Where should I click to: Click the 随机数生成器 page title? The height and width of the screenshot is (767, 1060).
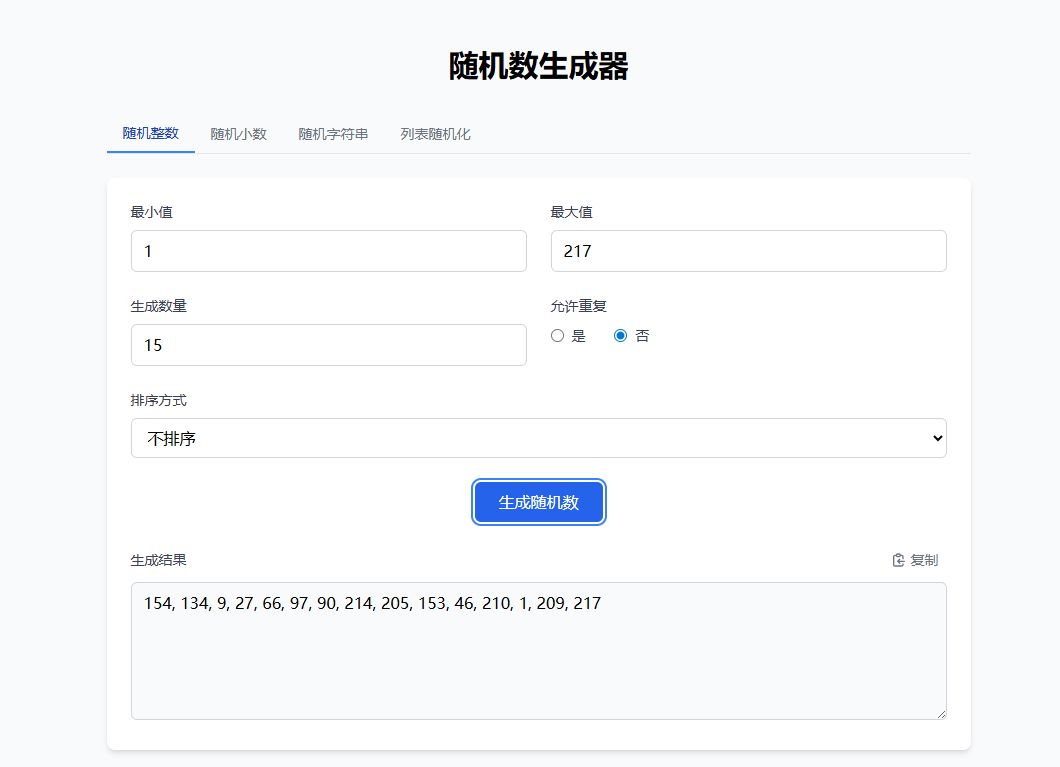coord(538,67)
